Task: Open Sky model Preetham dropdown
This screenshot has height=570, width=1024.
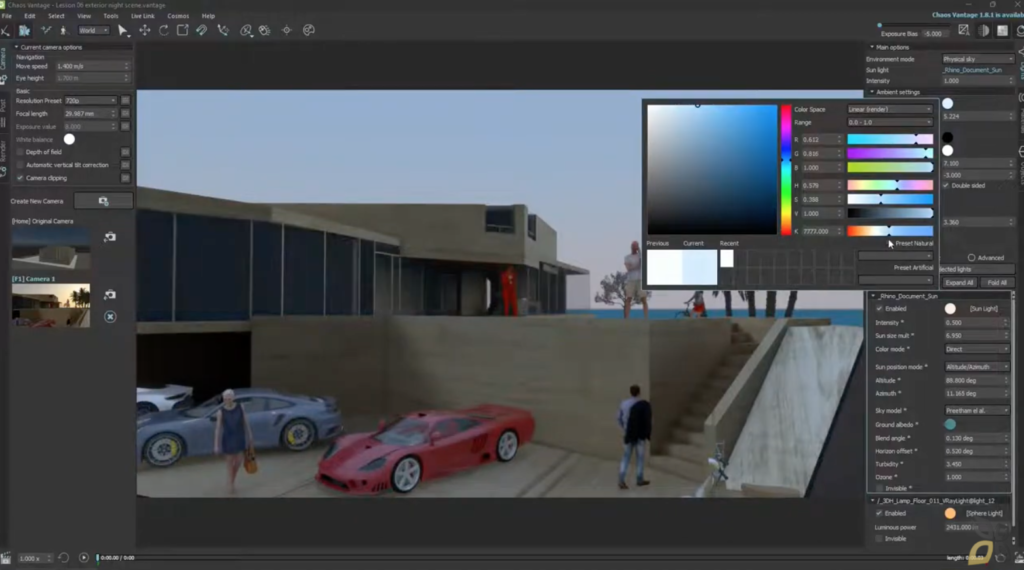Action: coord(976,411)
